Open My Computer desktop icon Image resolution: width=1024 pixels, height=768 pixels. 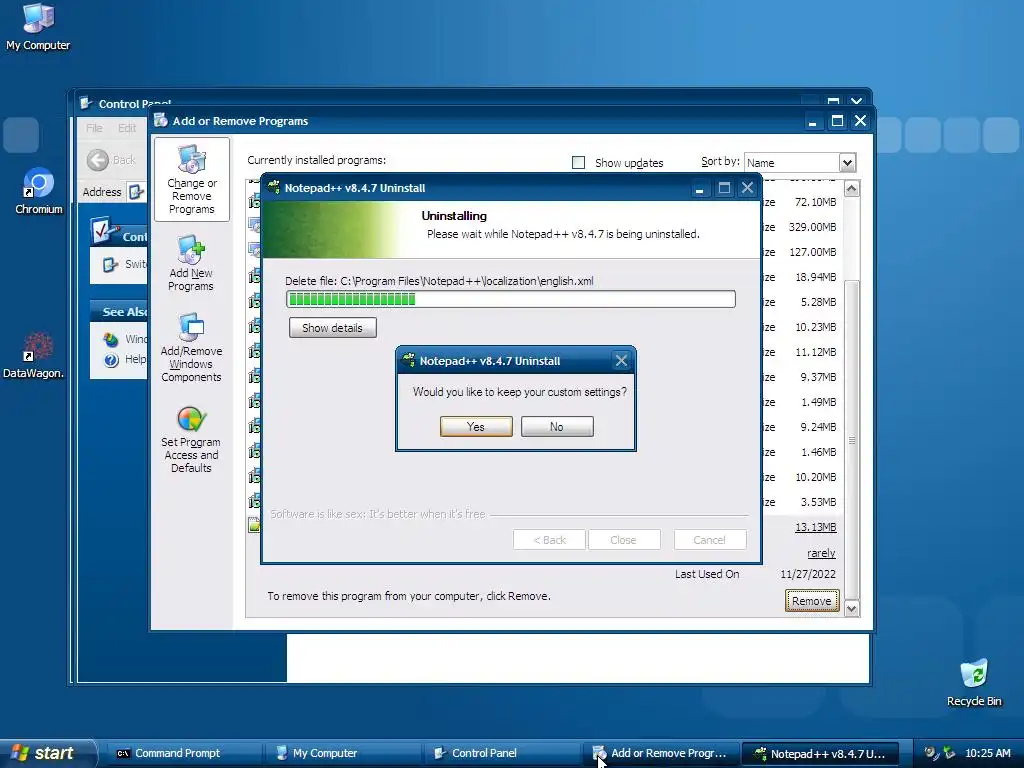point(38,27)
